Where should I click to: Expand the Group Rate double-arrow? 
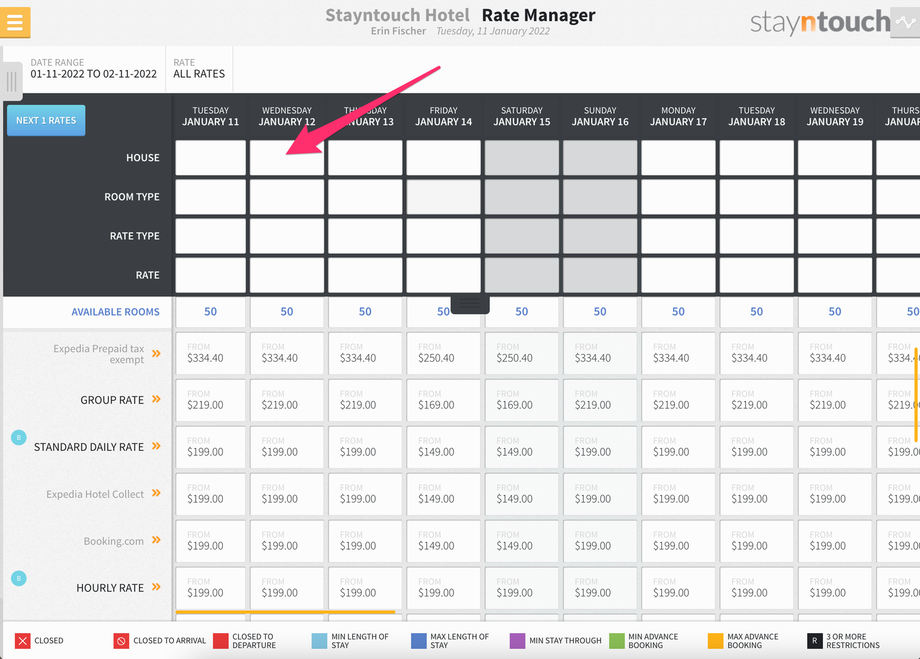156,399
